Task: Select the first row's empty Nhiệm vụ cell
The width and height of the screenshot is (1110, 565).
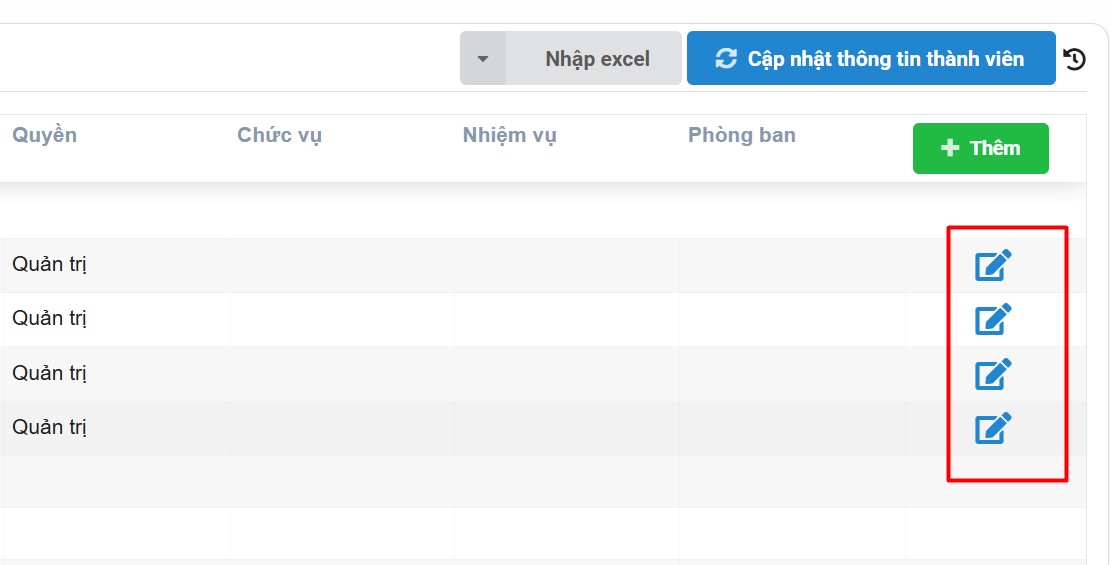Action: 567,265
